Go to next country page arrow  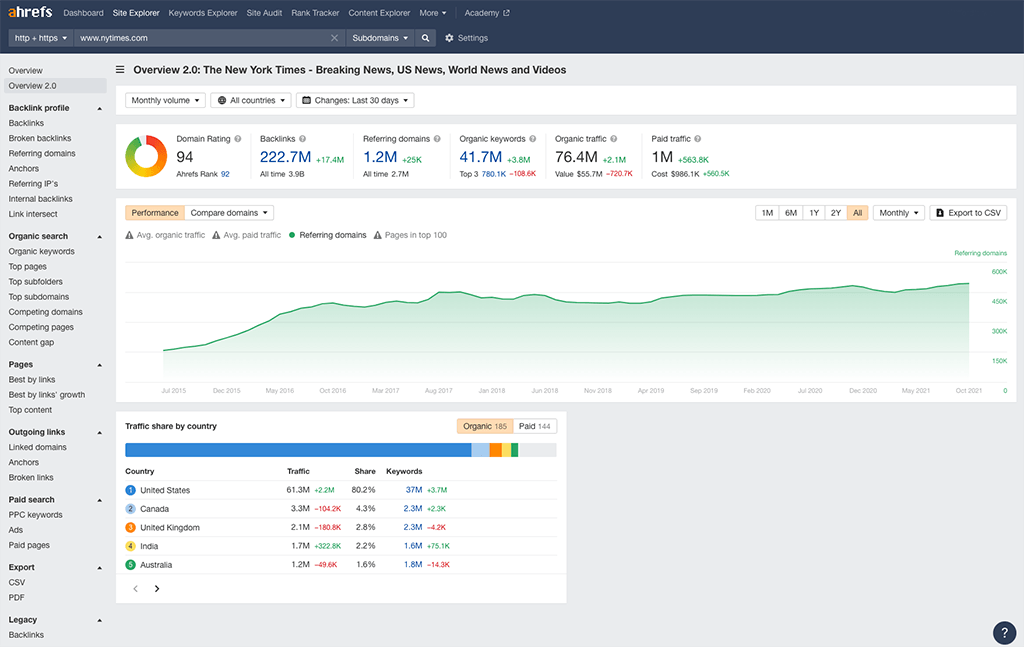coord(157,588)
